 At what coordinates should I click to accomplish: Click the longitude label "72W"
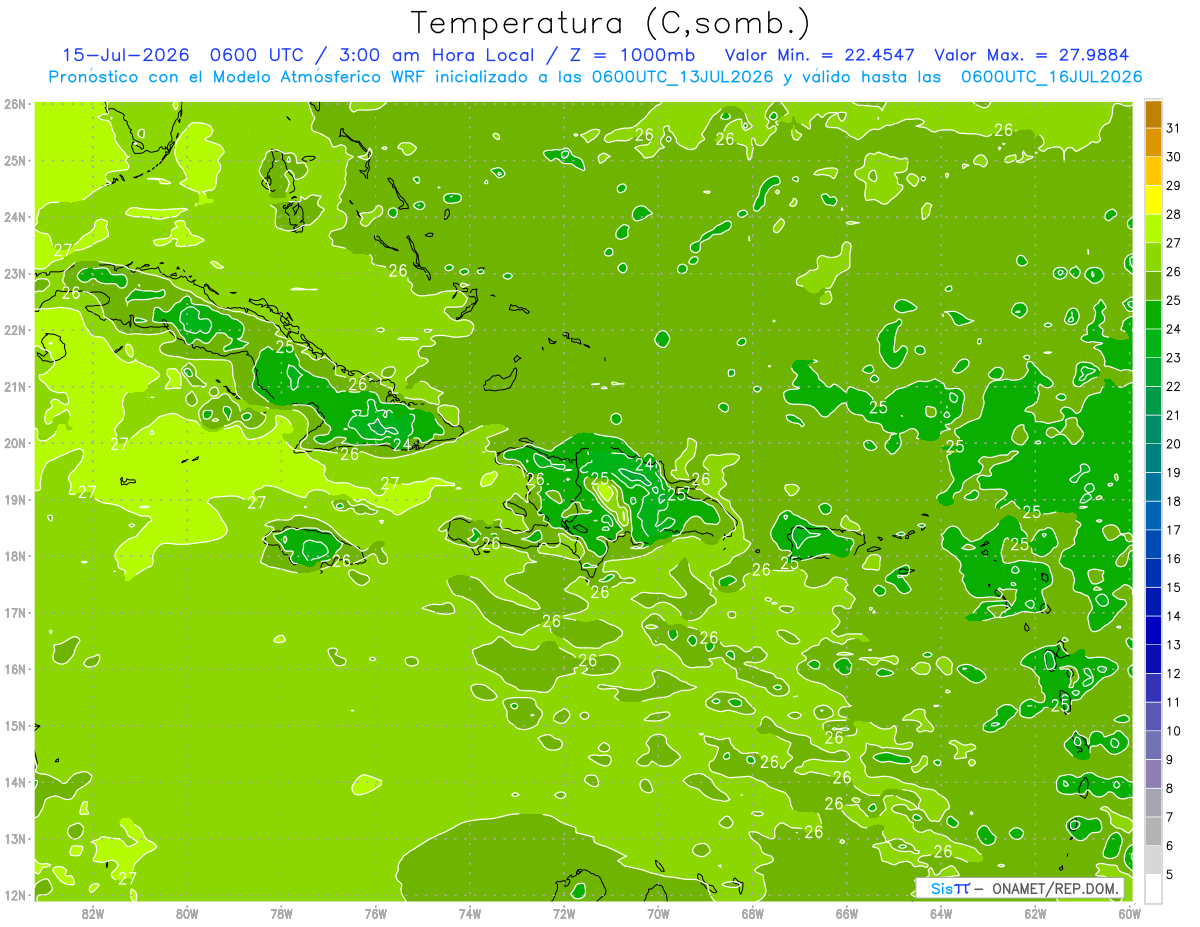click(564, 913)
